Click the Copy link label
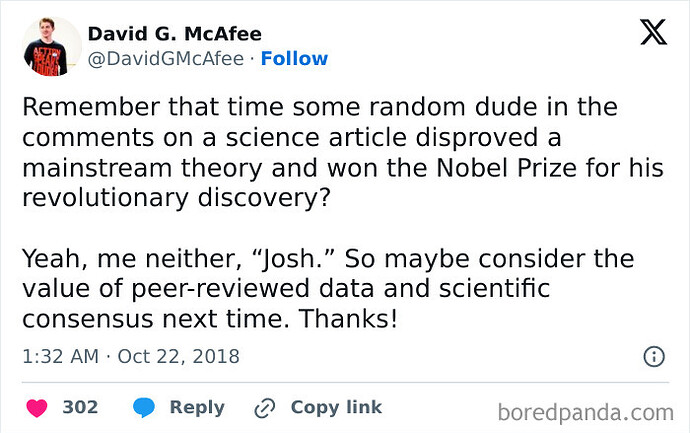The height and width of the screenshot is (433, 690). tap(336, 407)
